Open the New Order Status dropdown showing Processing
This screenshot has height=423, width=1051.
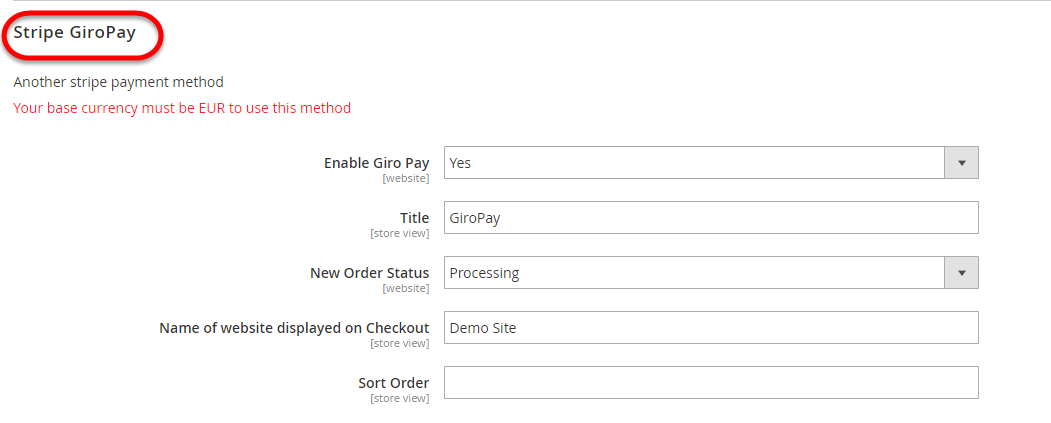point(694,273)
